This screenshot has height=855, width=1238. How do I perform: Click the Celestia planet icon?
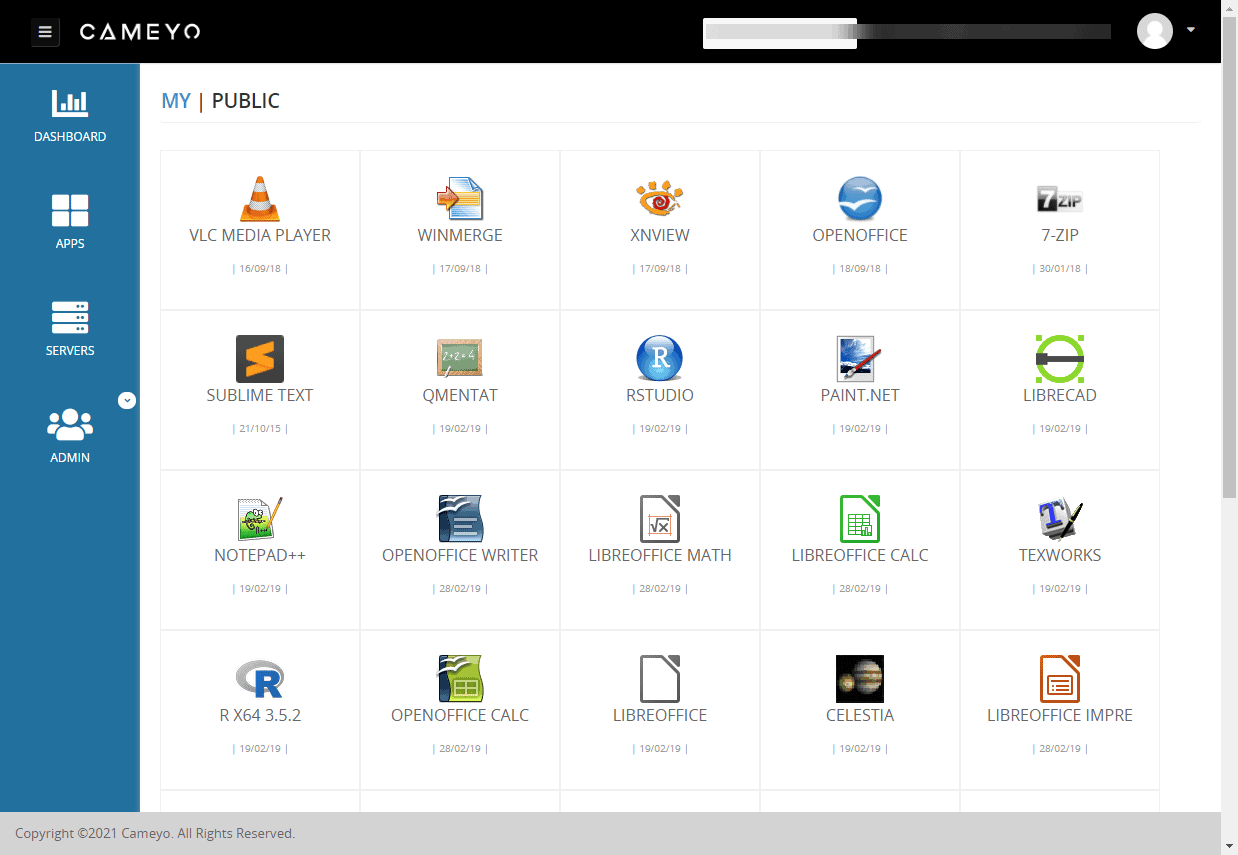click(x=860, y=678)
